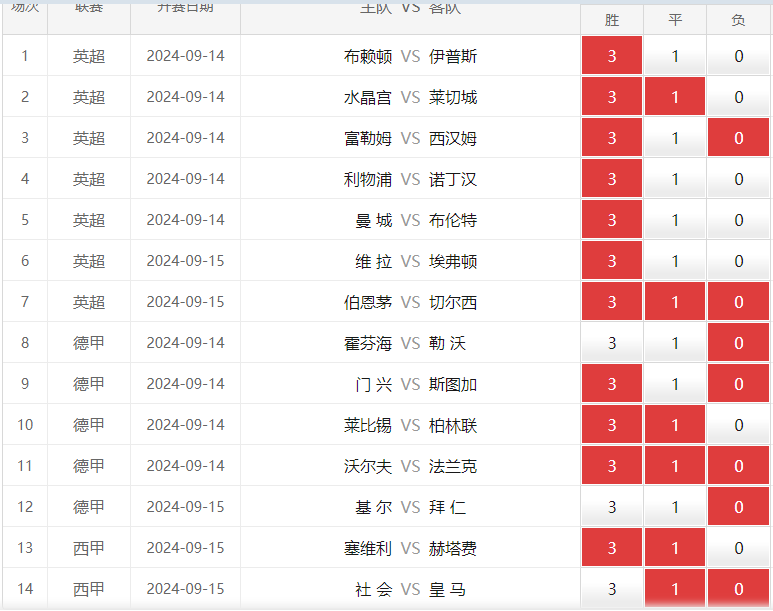Click the 平 column header
Viewport: 773px width, 611px height.
coord(675,20)
